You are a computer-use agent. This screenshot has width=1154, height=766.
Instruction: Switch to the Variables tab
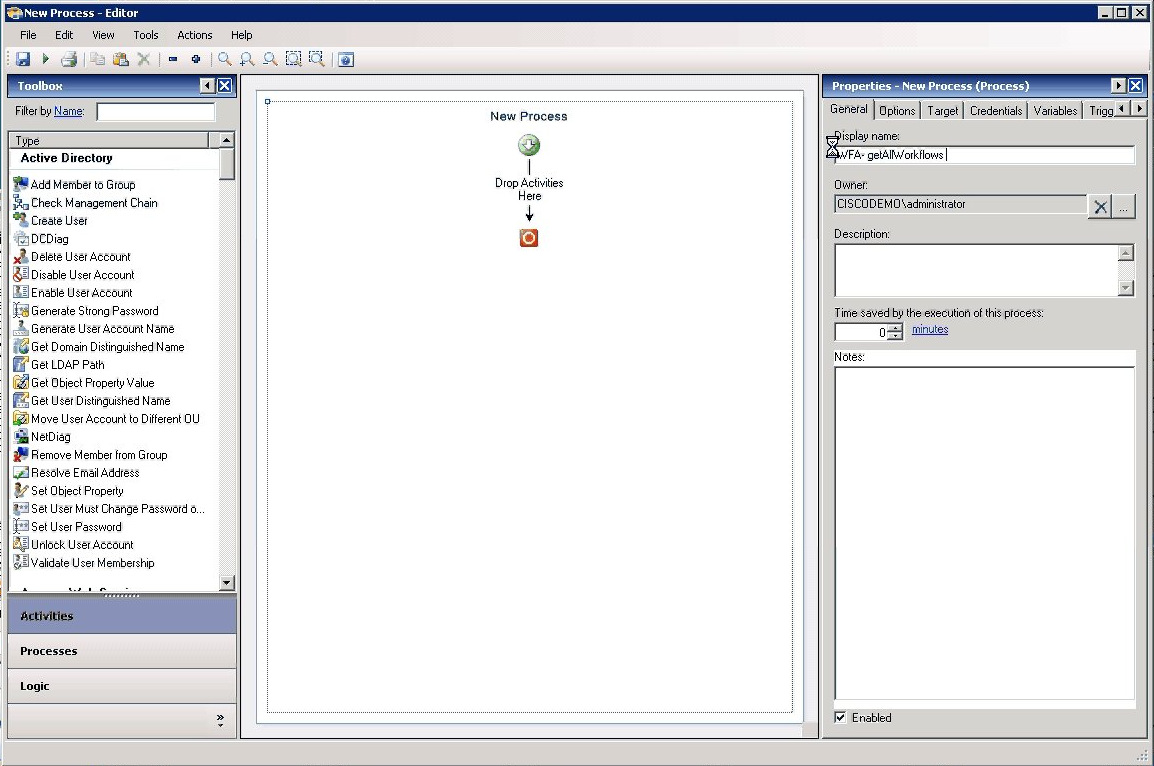point(1055,110)
